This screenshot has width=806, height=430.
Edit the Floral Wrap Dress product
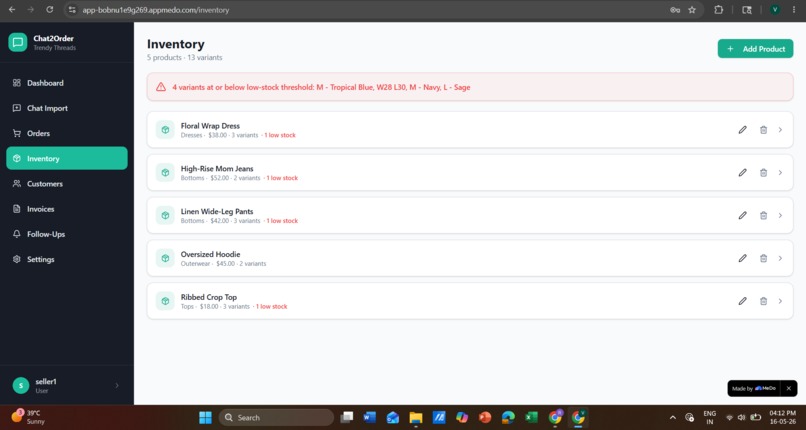[x=742, y=130]
